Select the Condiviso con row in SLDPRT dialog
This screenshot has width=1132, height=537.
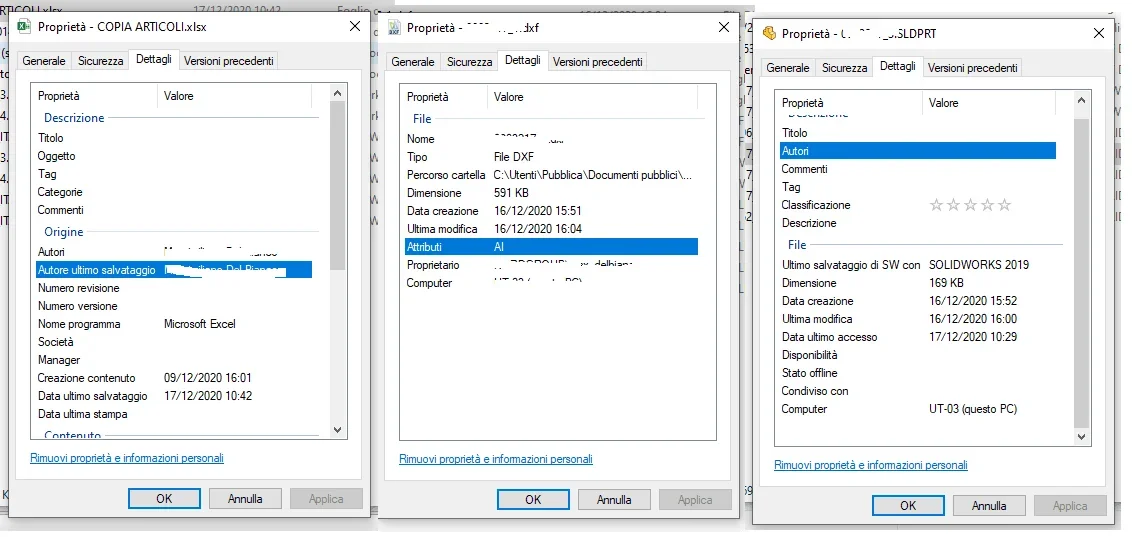click(918, 391)
